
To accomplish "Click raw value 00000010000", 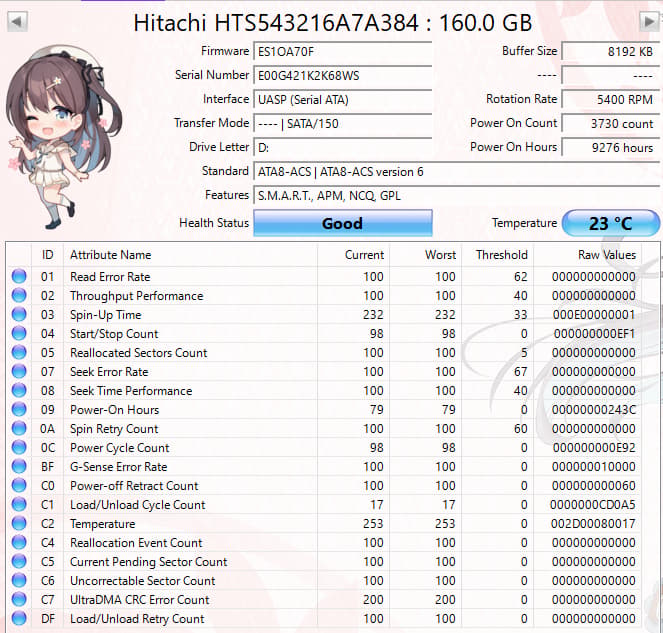I will [594, 466].
